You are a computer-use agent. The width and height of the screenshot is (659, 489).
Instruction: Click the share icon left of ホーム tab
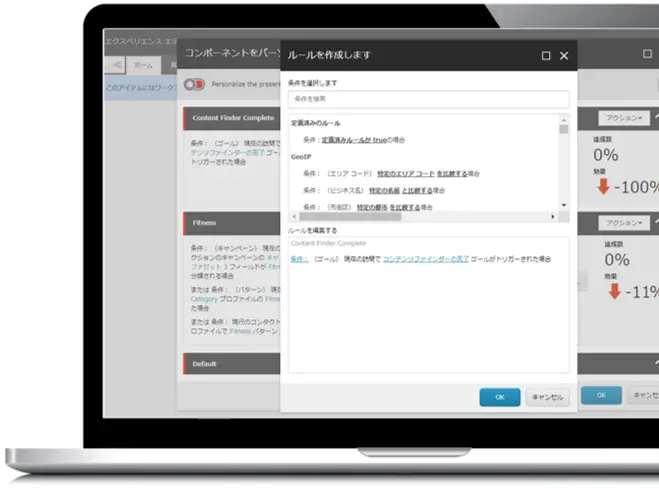[118, 64]
